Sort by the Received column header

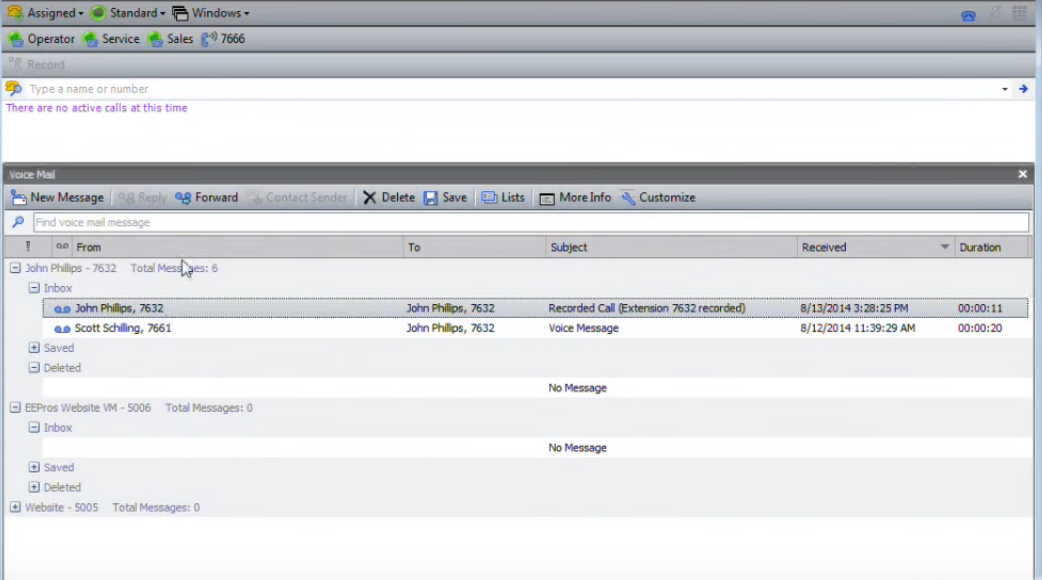(876, 247)
